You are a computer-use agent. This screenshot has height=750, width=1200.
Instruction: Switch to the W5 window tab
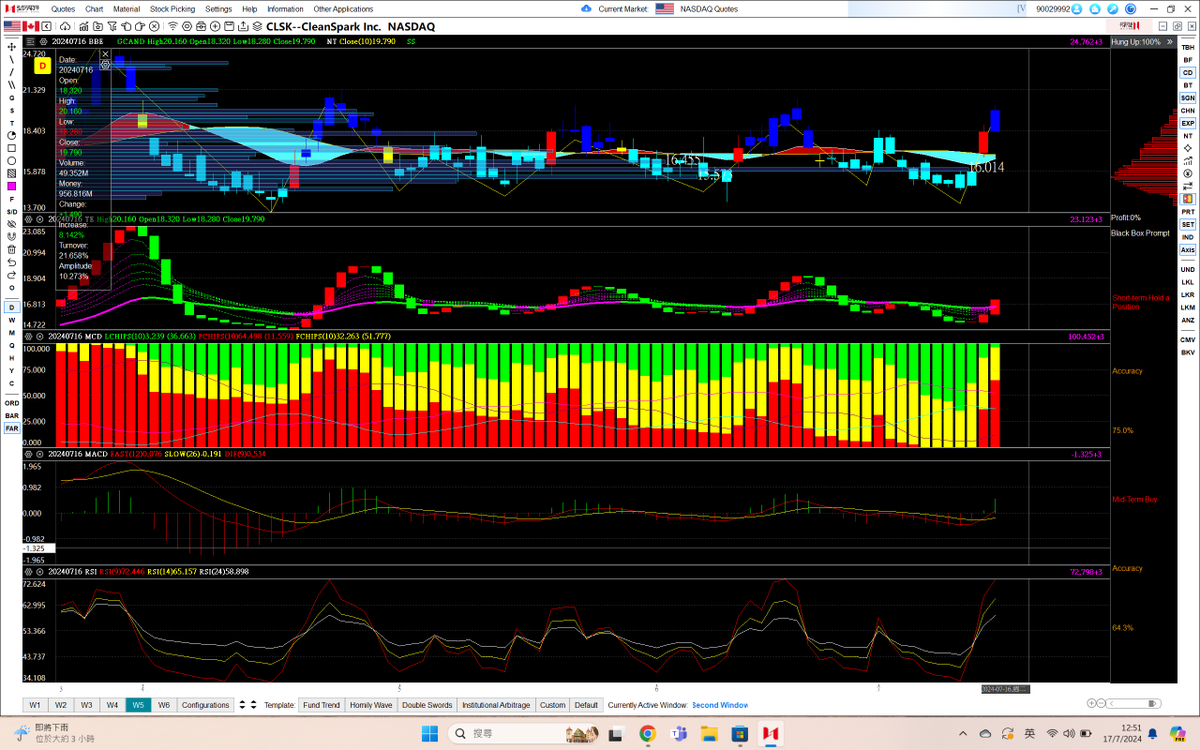[138, 705]
